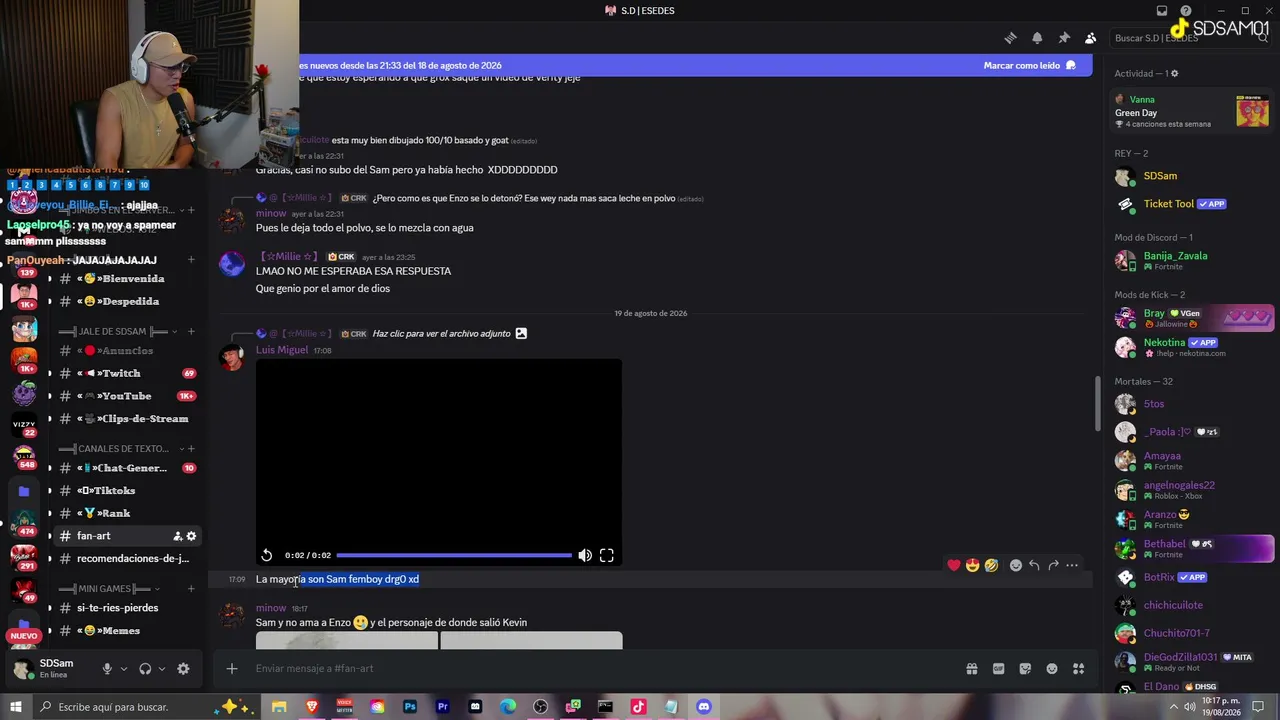Switch to the YouTube channel
Image resolution: width=1280 pixels, height=720 pixels.
[x=127, y=396]
